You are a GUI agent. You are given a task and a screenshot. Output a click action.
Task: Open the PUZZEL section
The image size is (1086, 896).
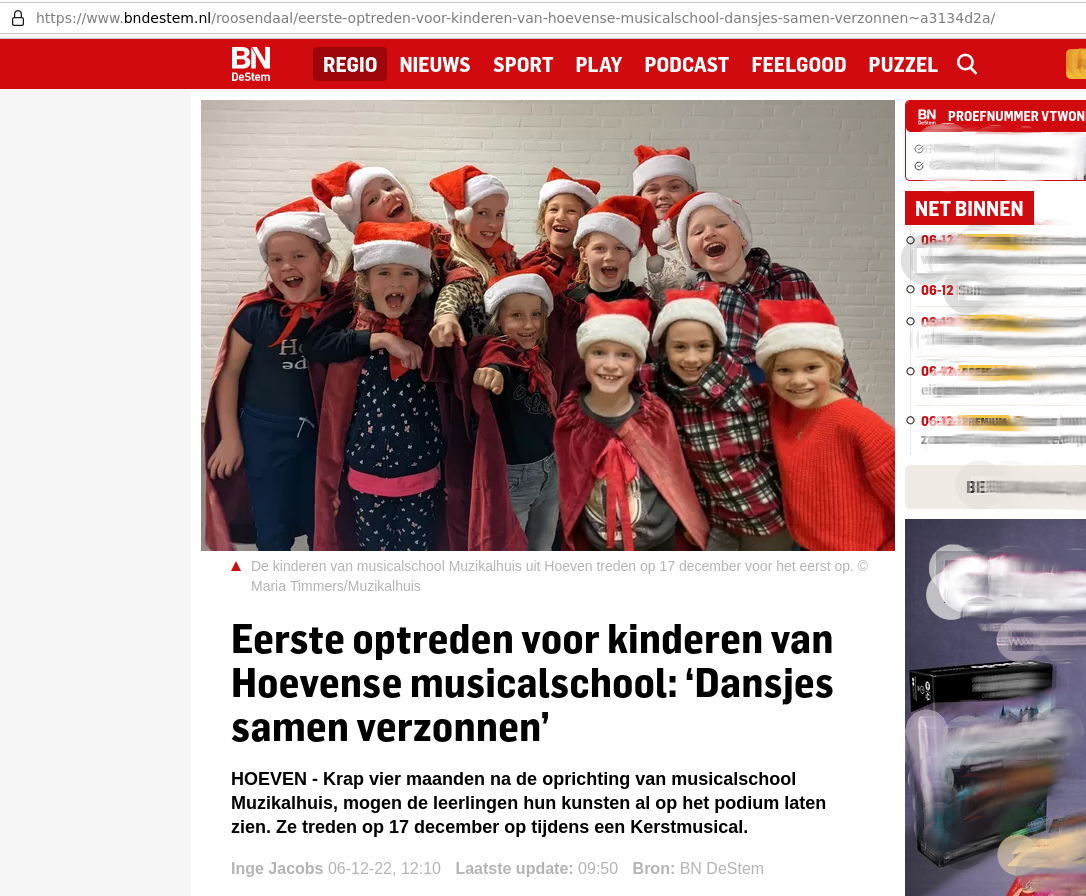point(902,64)
